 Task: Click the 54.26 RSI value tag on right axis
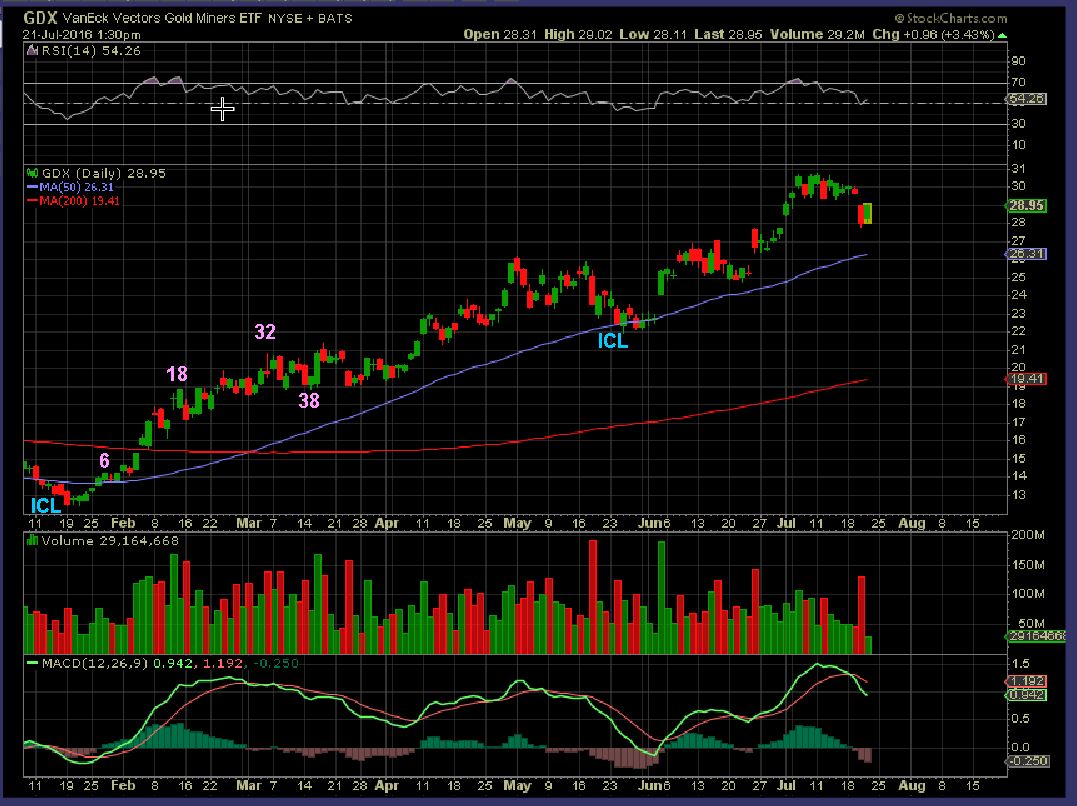click(x=1027, y=99)
